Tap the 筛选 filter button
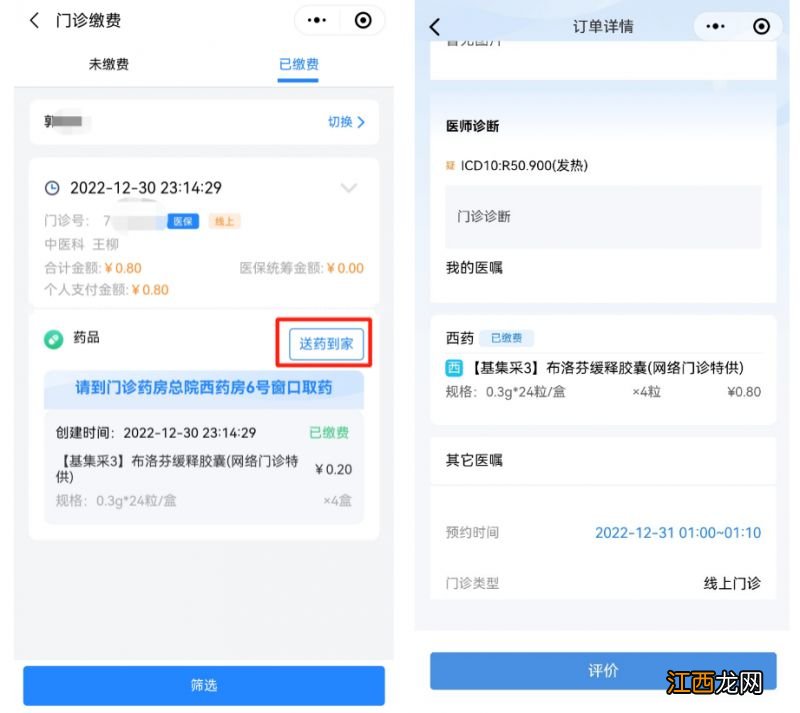This screenshot has height=713, width=800. (204, 686)
